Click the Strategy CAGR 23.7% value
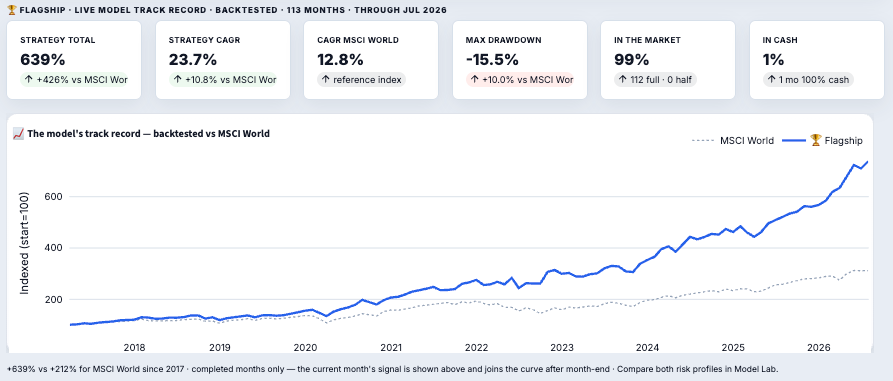 [x=193, y=60]
